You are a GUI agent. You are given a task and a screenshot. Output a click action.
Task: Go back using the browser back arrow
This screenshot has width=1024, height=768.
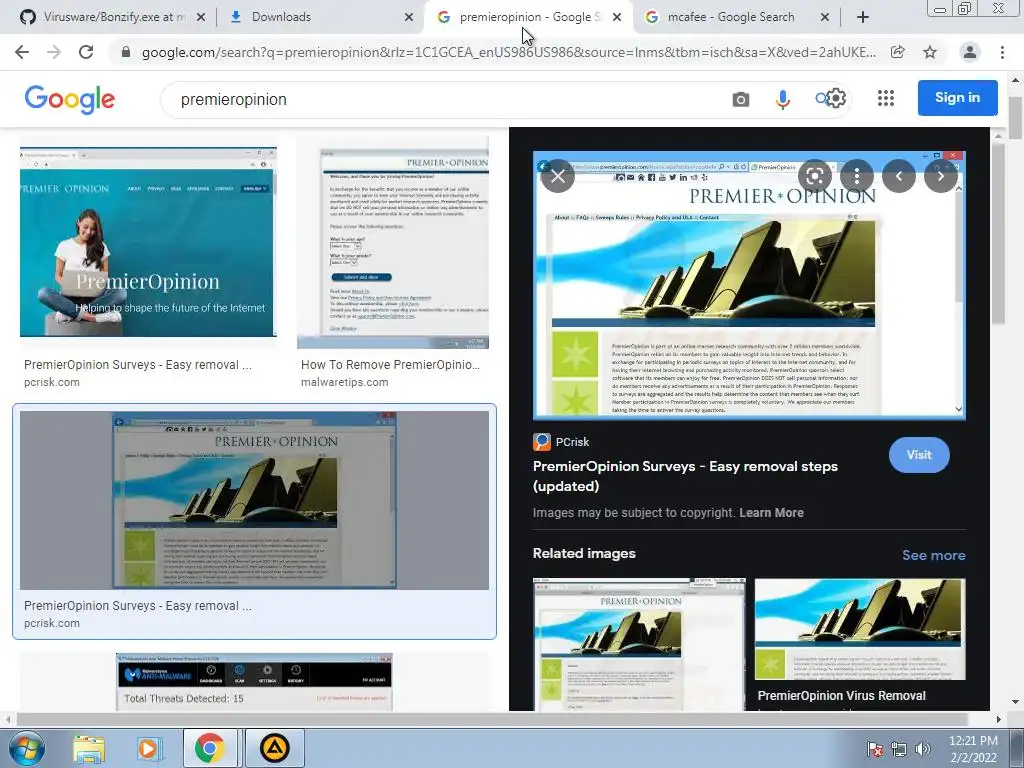(22, 52)
